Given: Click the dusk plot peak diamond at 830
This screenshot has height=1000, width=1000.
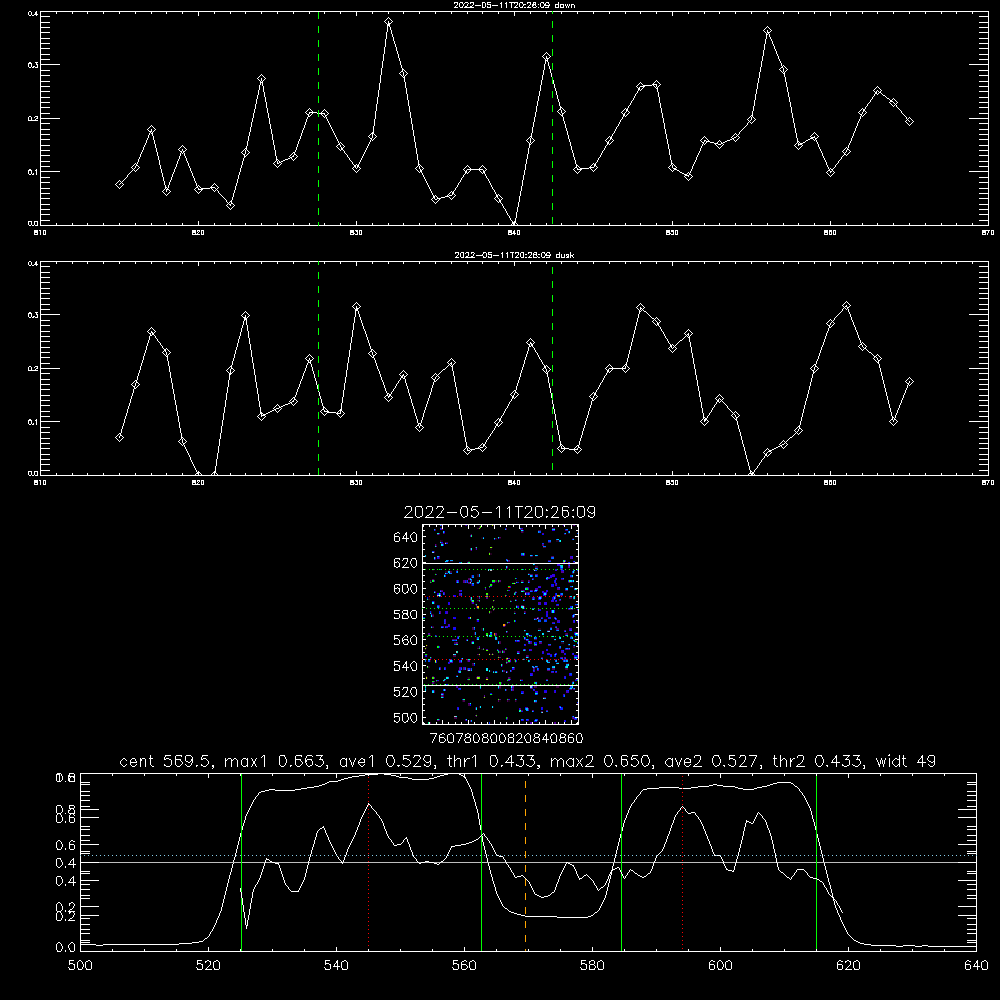Looking at the screenshot, I should 357,307.
